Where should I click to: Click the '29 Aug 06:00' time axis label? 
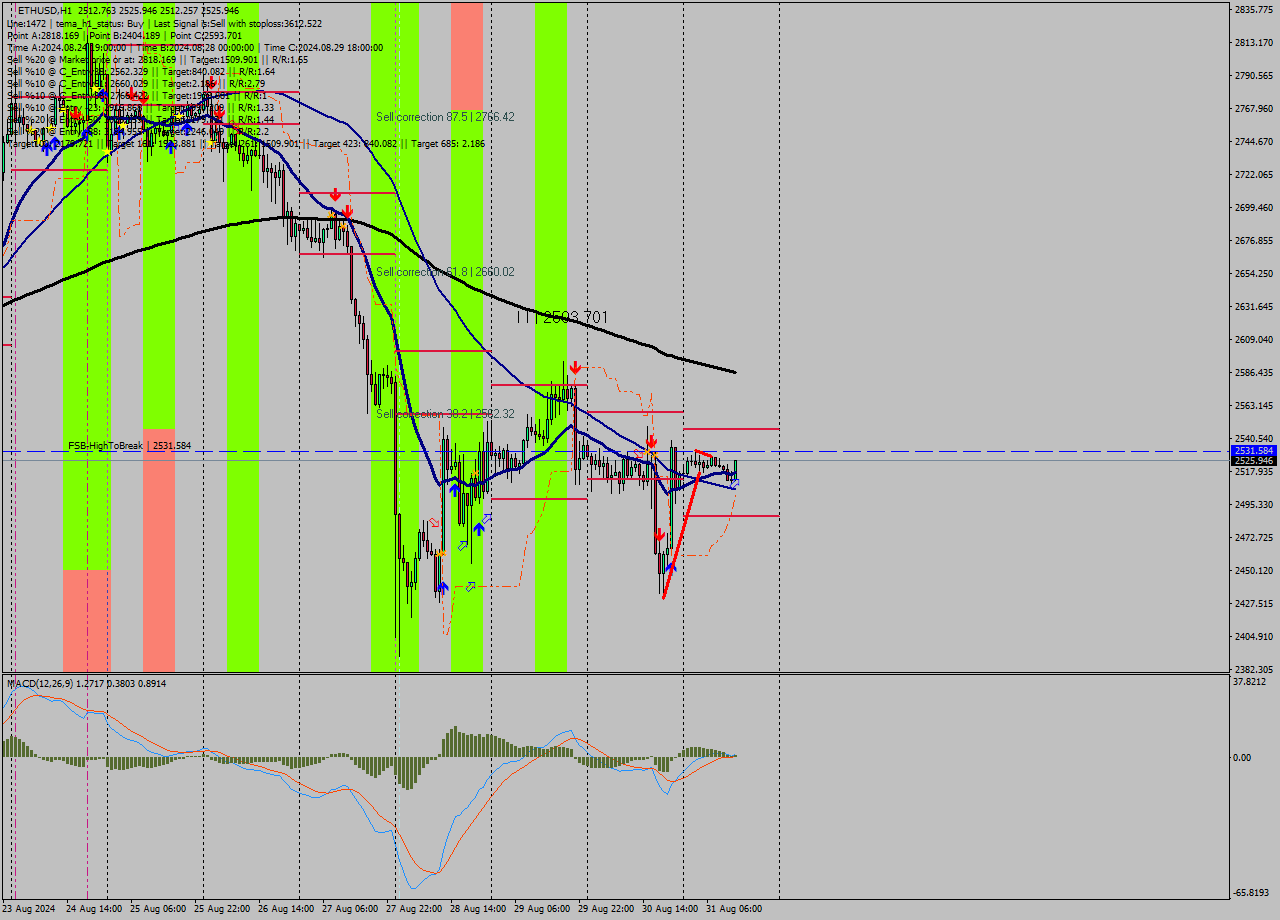(x=542, y=909)
